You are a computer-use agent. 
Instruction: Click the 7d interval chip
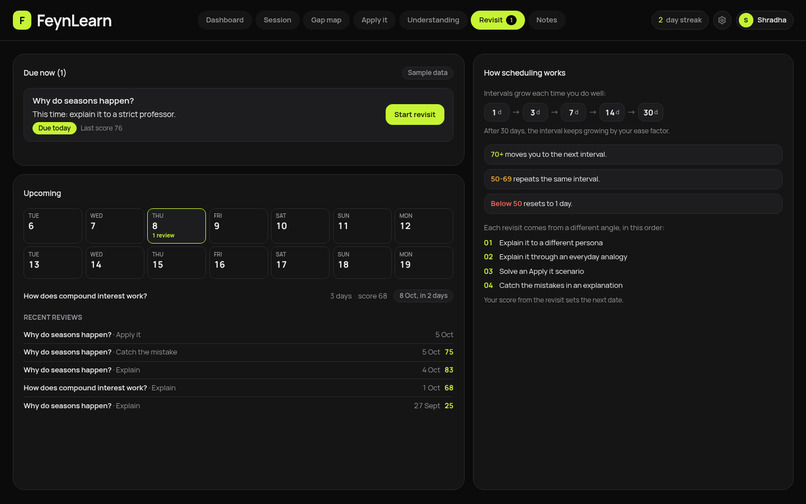click(574, 112)
